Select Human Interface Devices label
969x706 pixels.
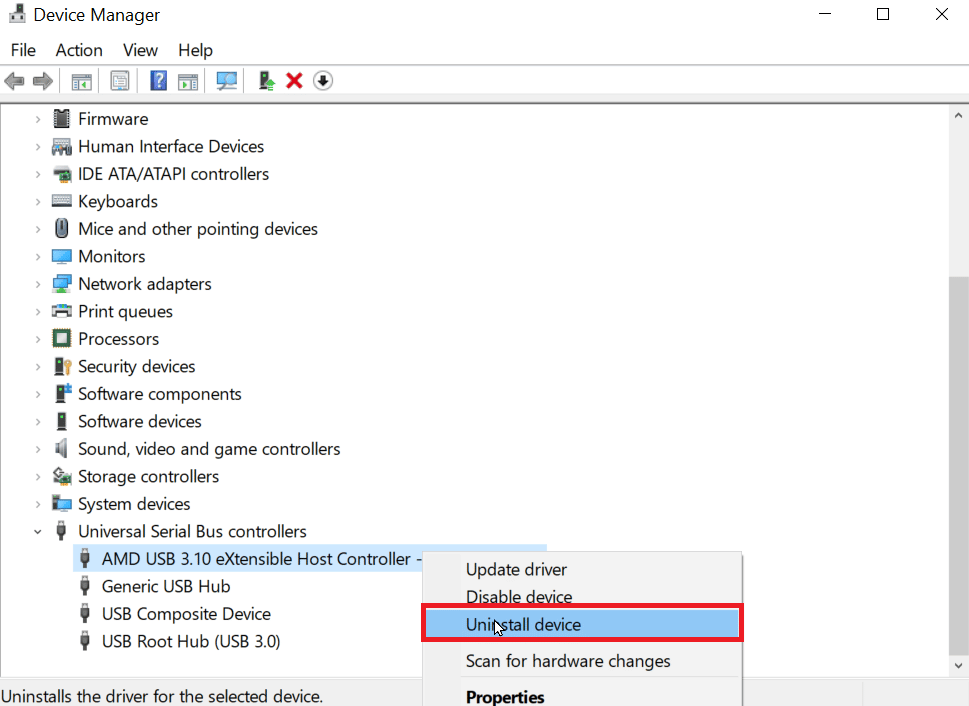point(171,147)
